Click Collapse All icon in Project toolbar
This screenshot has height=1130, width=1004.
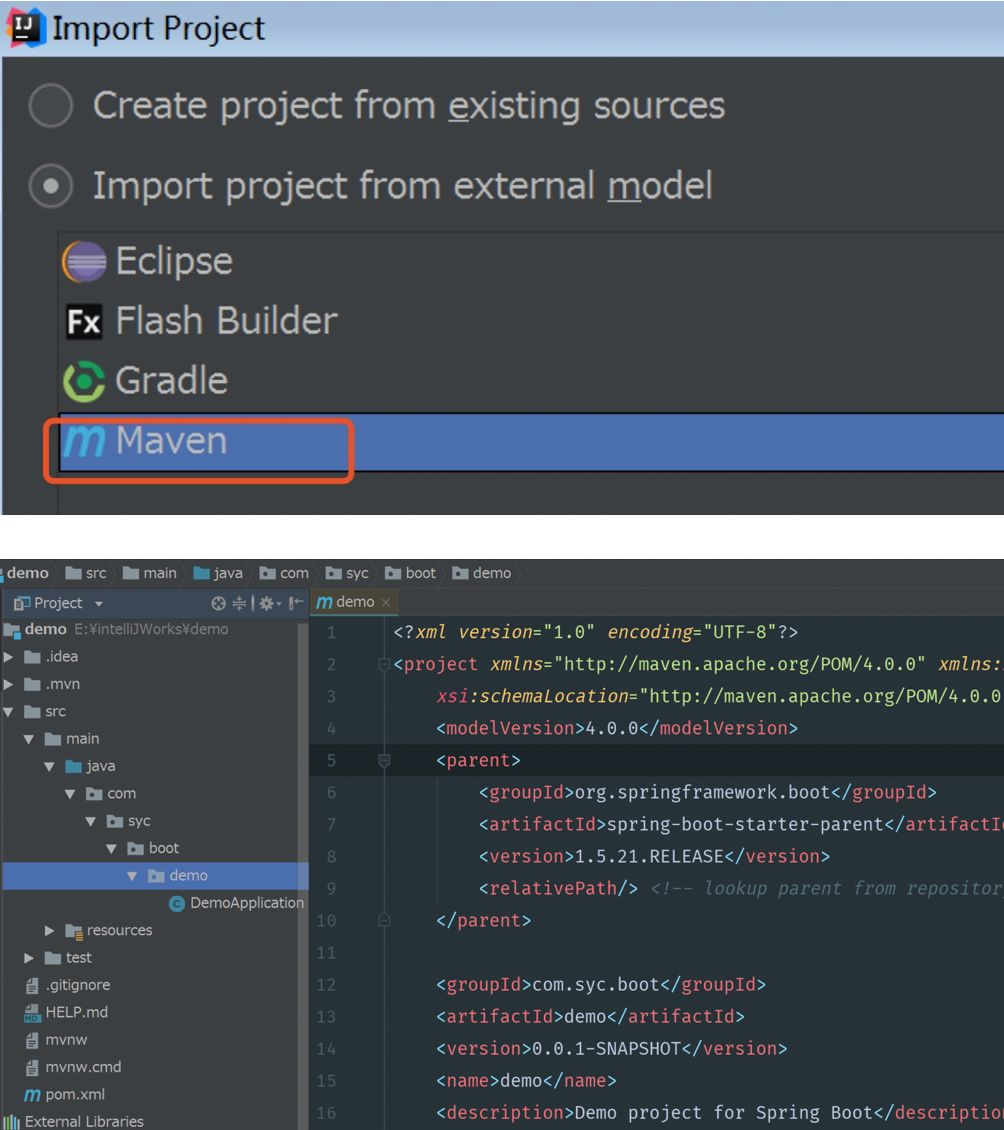(239, 603)
